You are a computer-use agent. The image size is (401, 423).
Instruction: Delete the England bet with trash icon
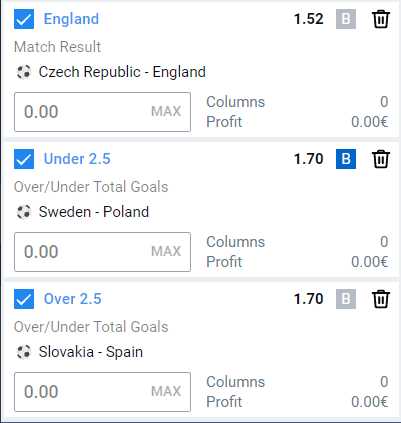[381, 19]
